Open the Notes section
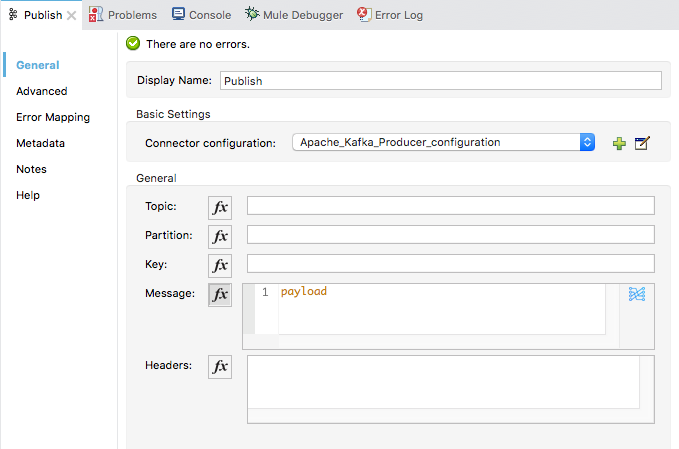 [31, 169]
